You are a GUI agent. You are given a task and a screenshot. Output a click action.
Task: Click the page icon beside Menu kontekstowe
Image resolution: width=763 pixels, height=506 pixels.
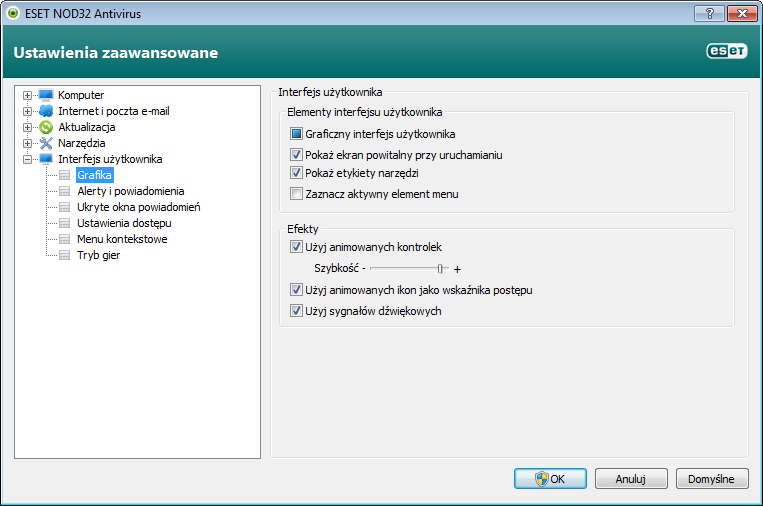coord(64,239)
